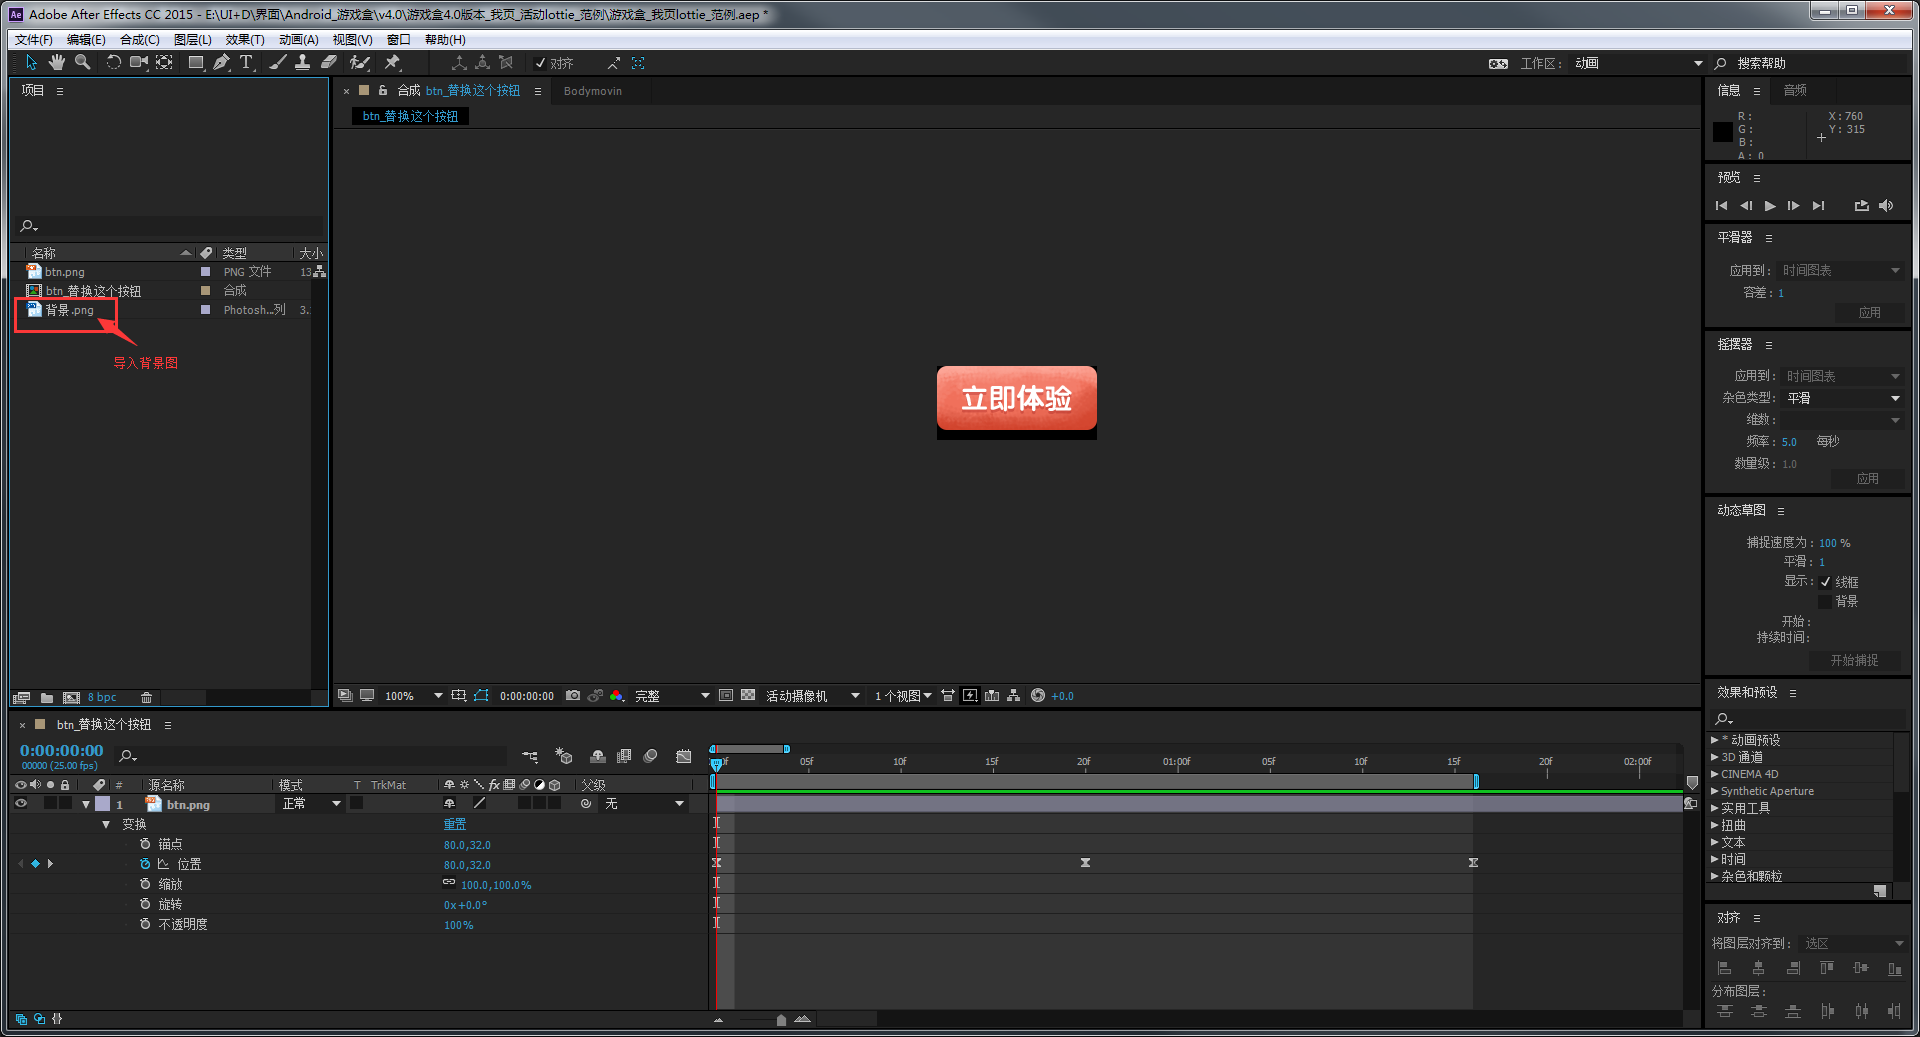Expand the CINEMA 4D effects category
The width and height of the screenshot is (1920, 1037).
pyautogui.click(x=1714, y=774)
